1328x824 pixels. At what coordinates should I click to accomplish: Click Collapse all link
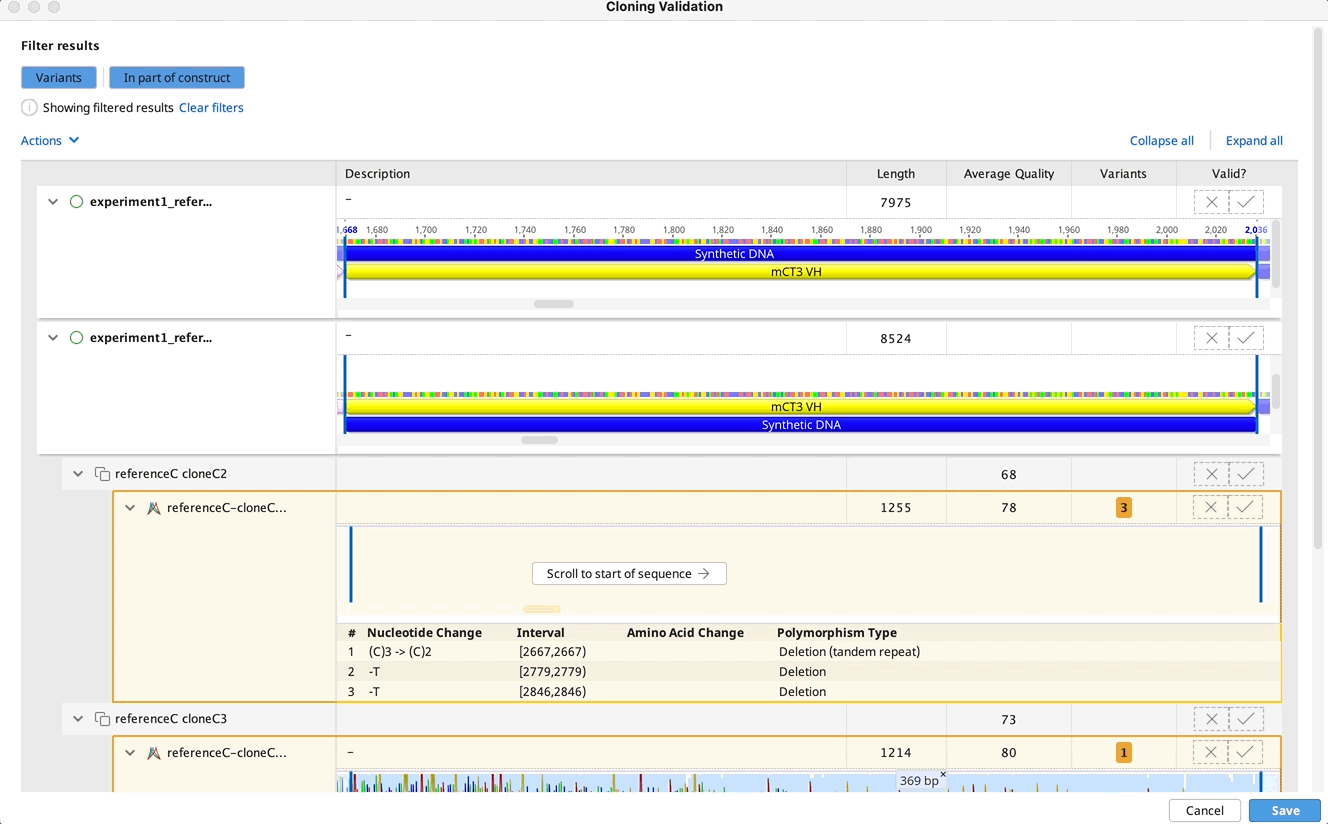pyautogui.click(x=1162, y=141)
